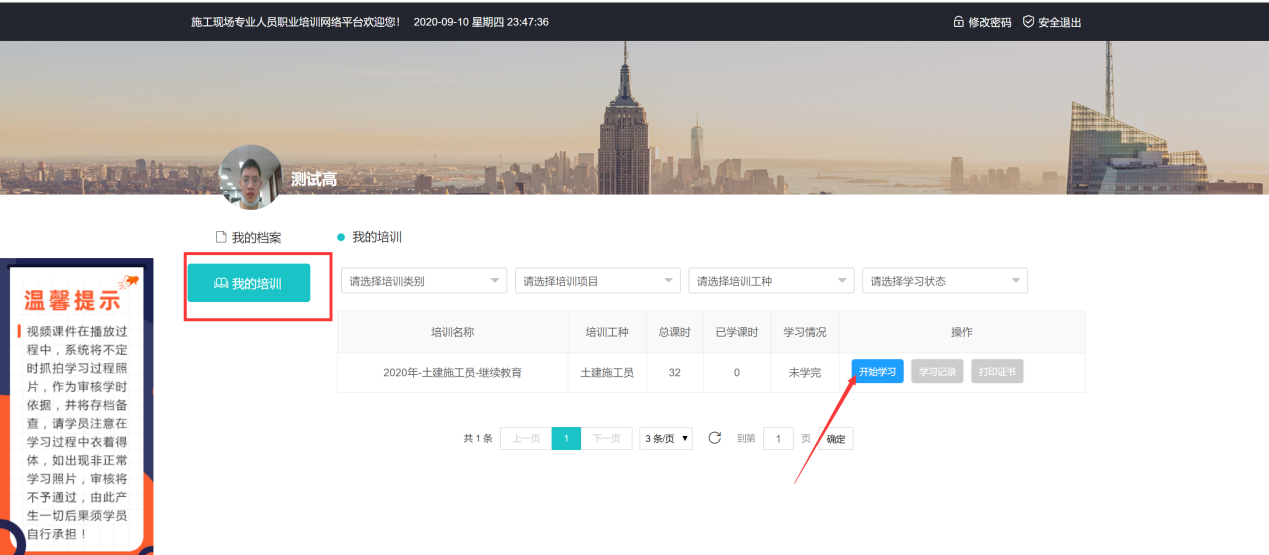This screenshot has width=1269, height=555.
Task: Click the 下一页 pagination button
Action: click(x=606, y=439)
